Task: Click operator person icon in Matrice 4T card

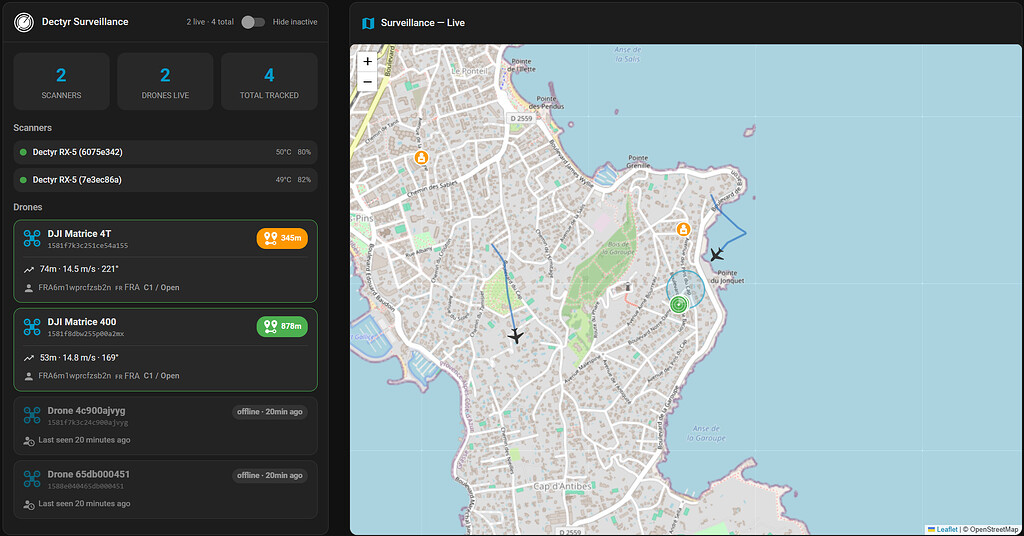Action: tap(29, 288)
